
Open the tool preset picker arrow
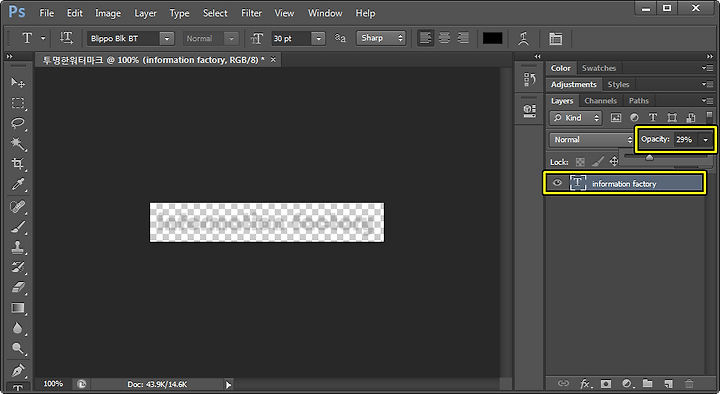click(x=43, y=39)
